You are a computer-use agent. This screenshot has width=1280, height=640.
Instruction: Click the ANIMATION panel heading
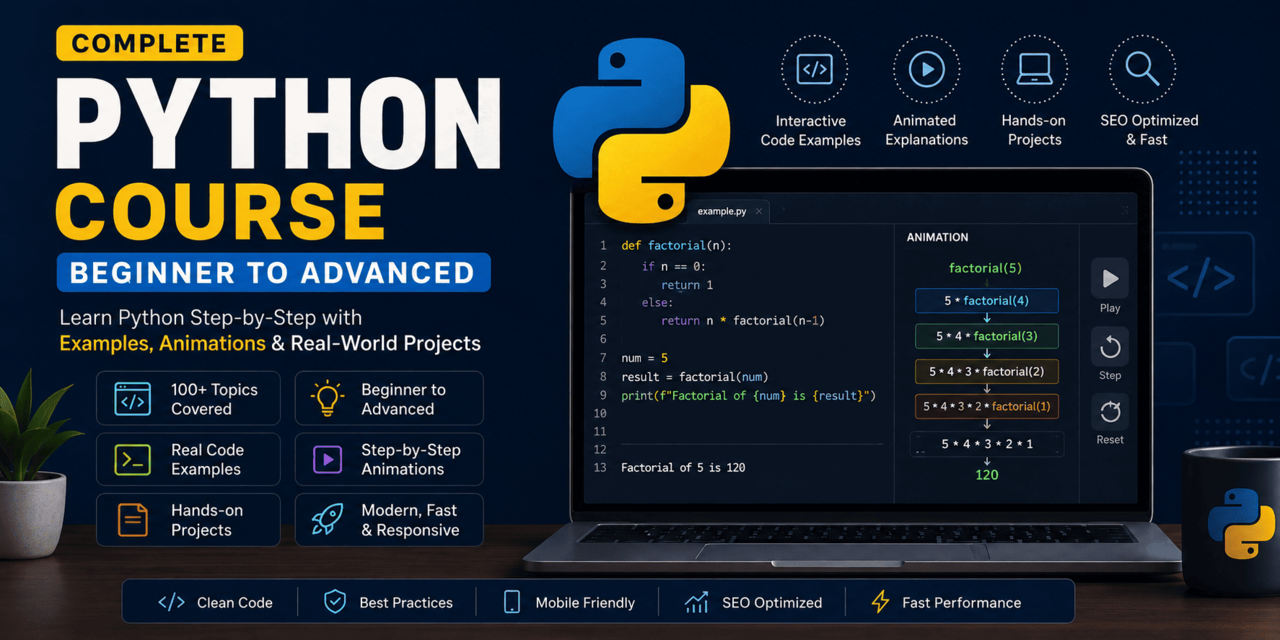937,237
